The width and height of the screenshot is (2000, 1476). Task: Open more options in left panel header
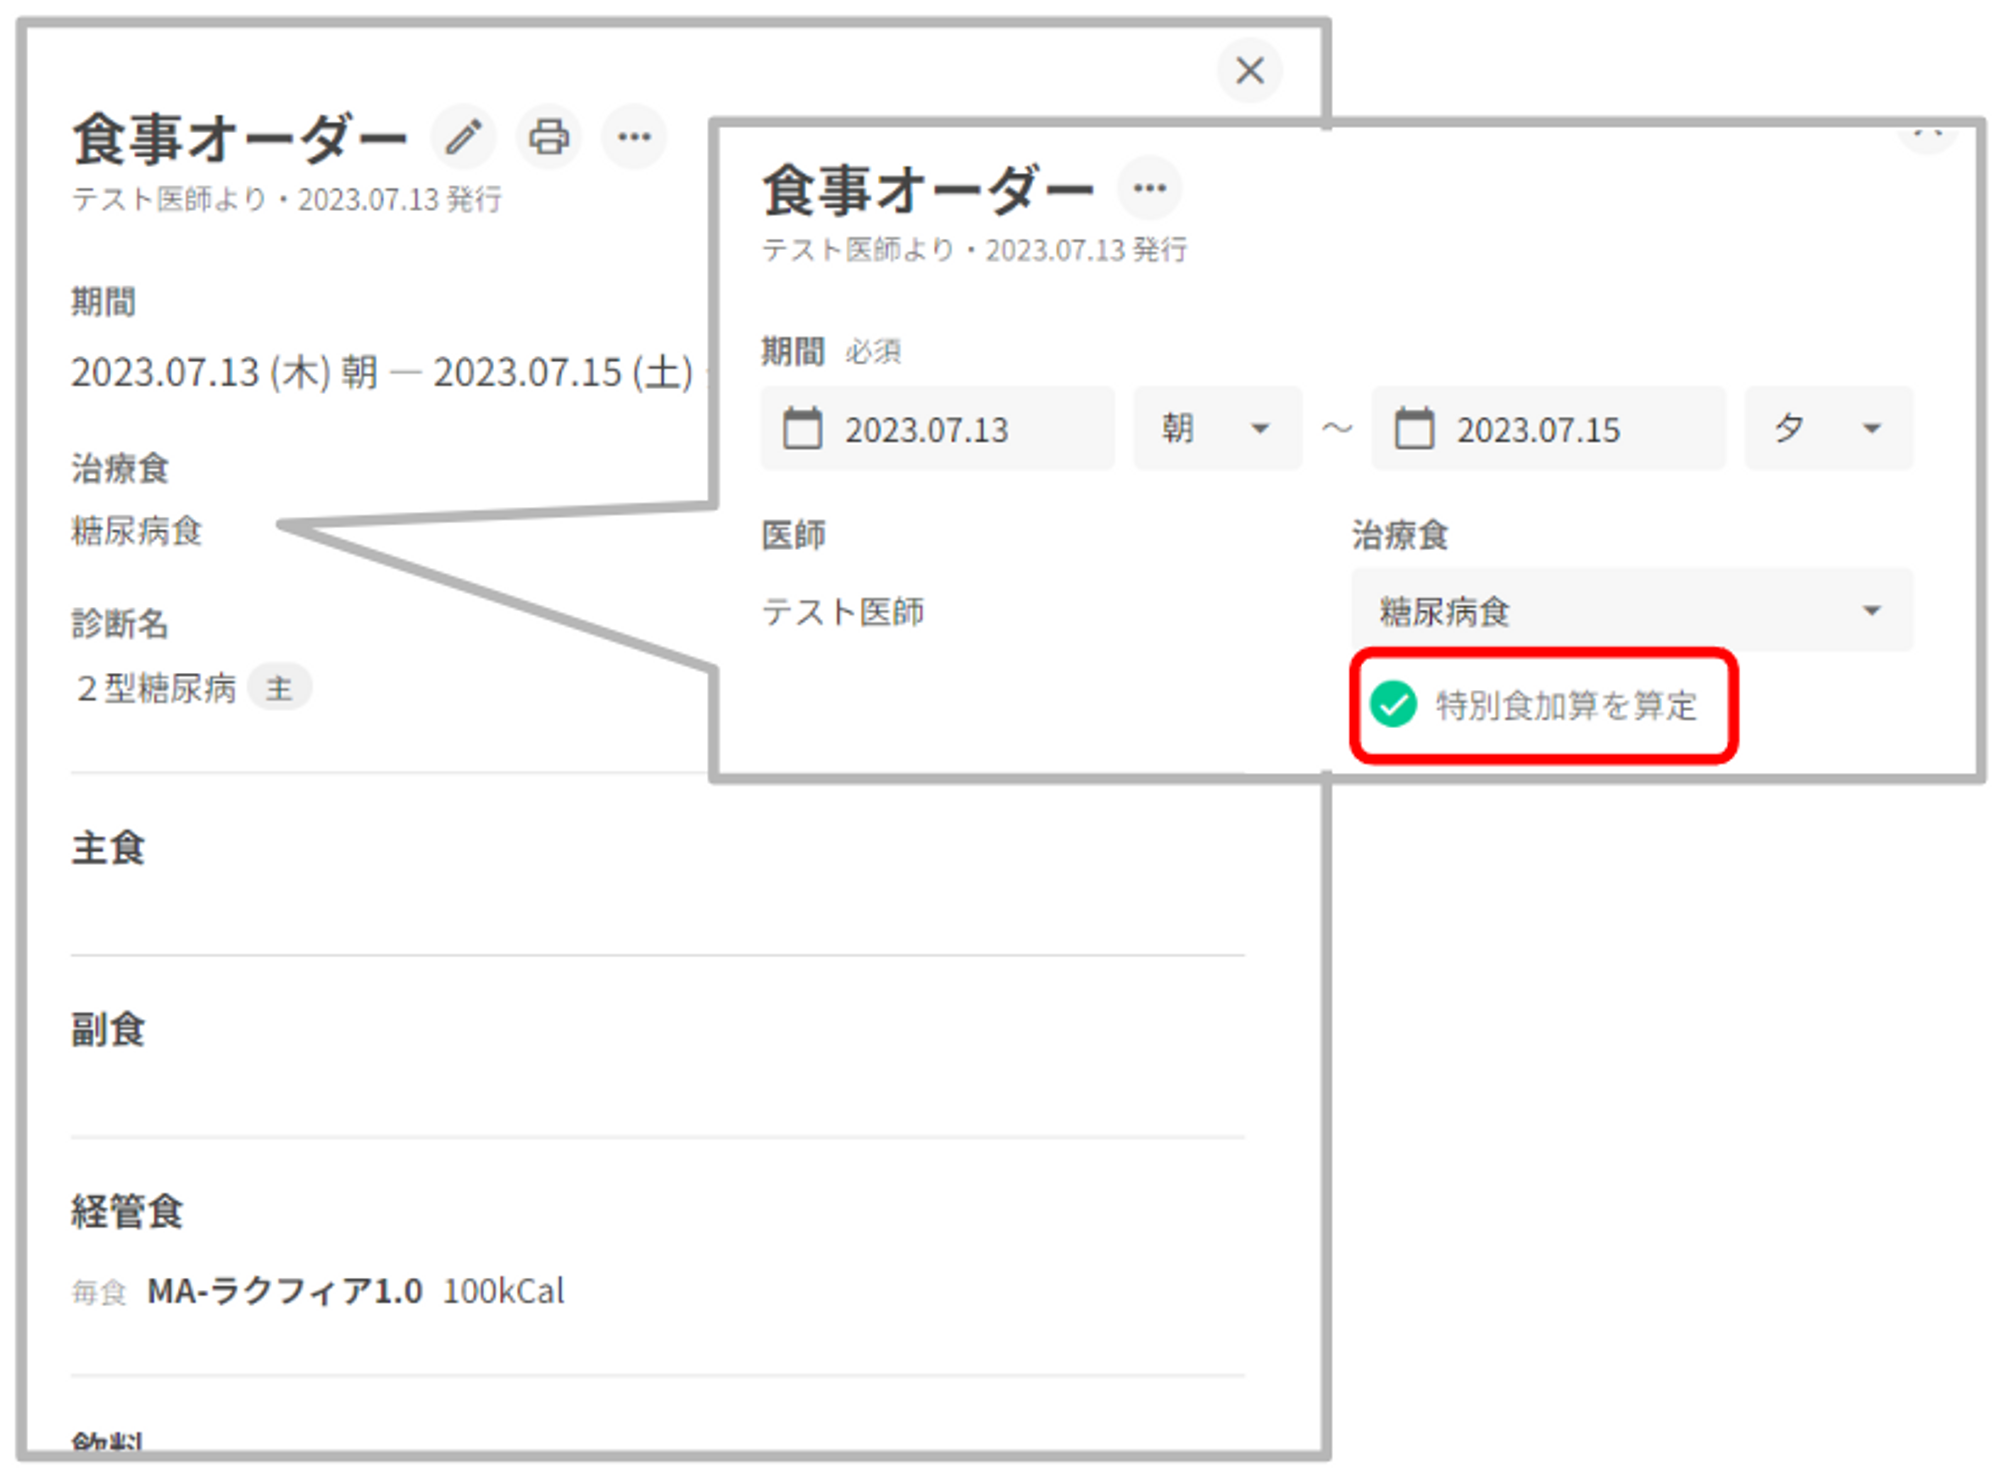click(x=634, y=137)
